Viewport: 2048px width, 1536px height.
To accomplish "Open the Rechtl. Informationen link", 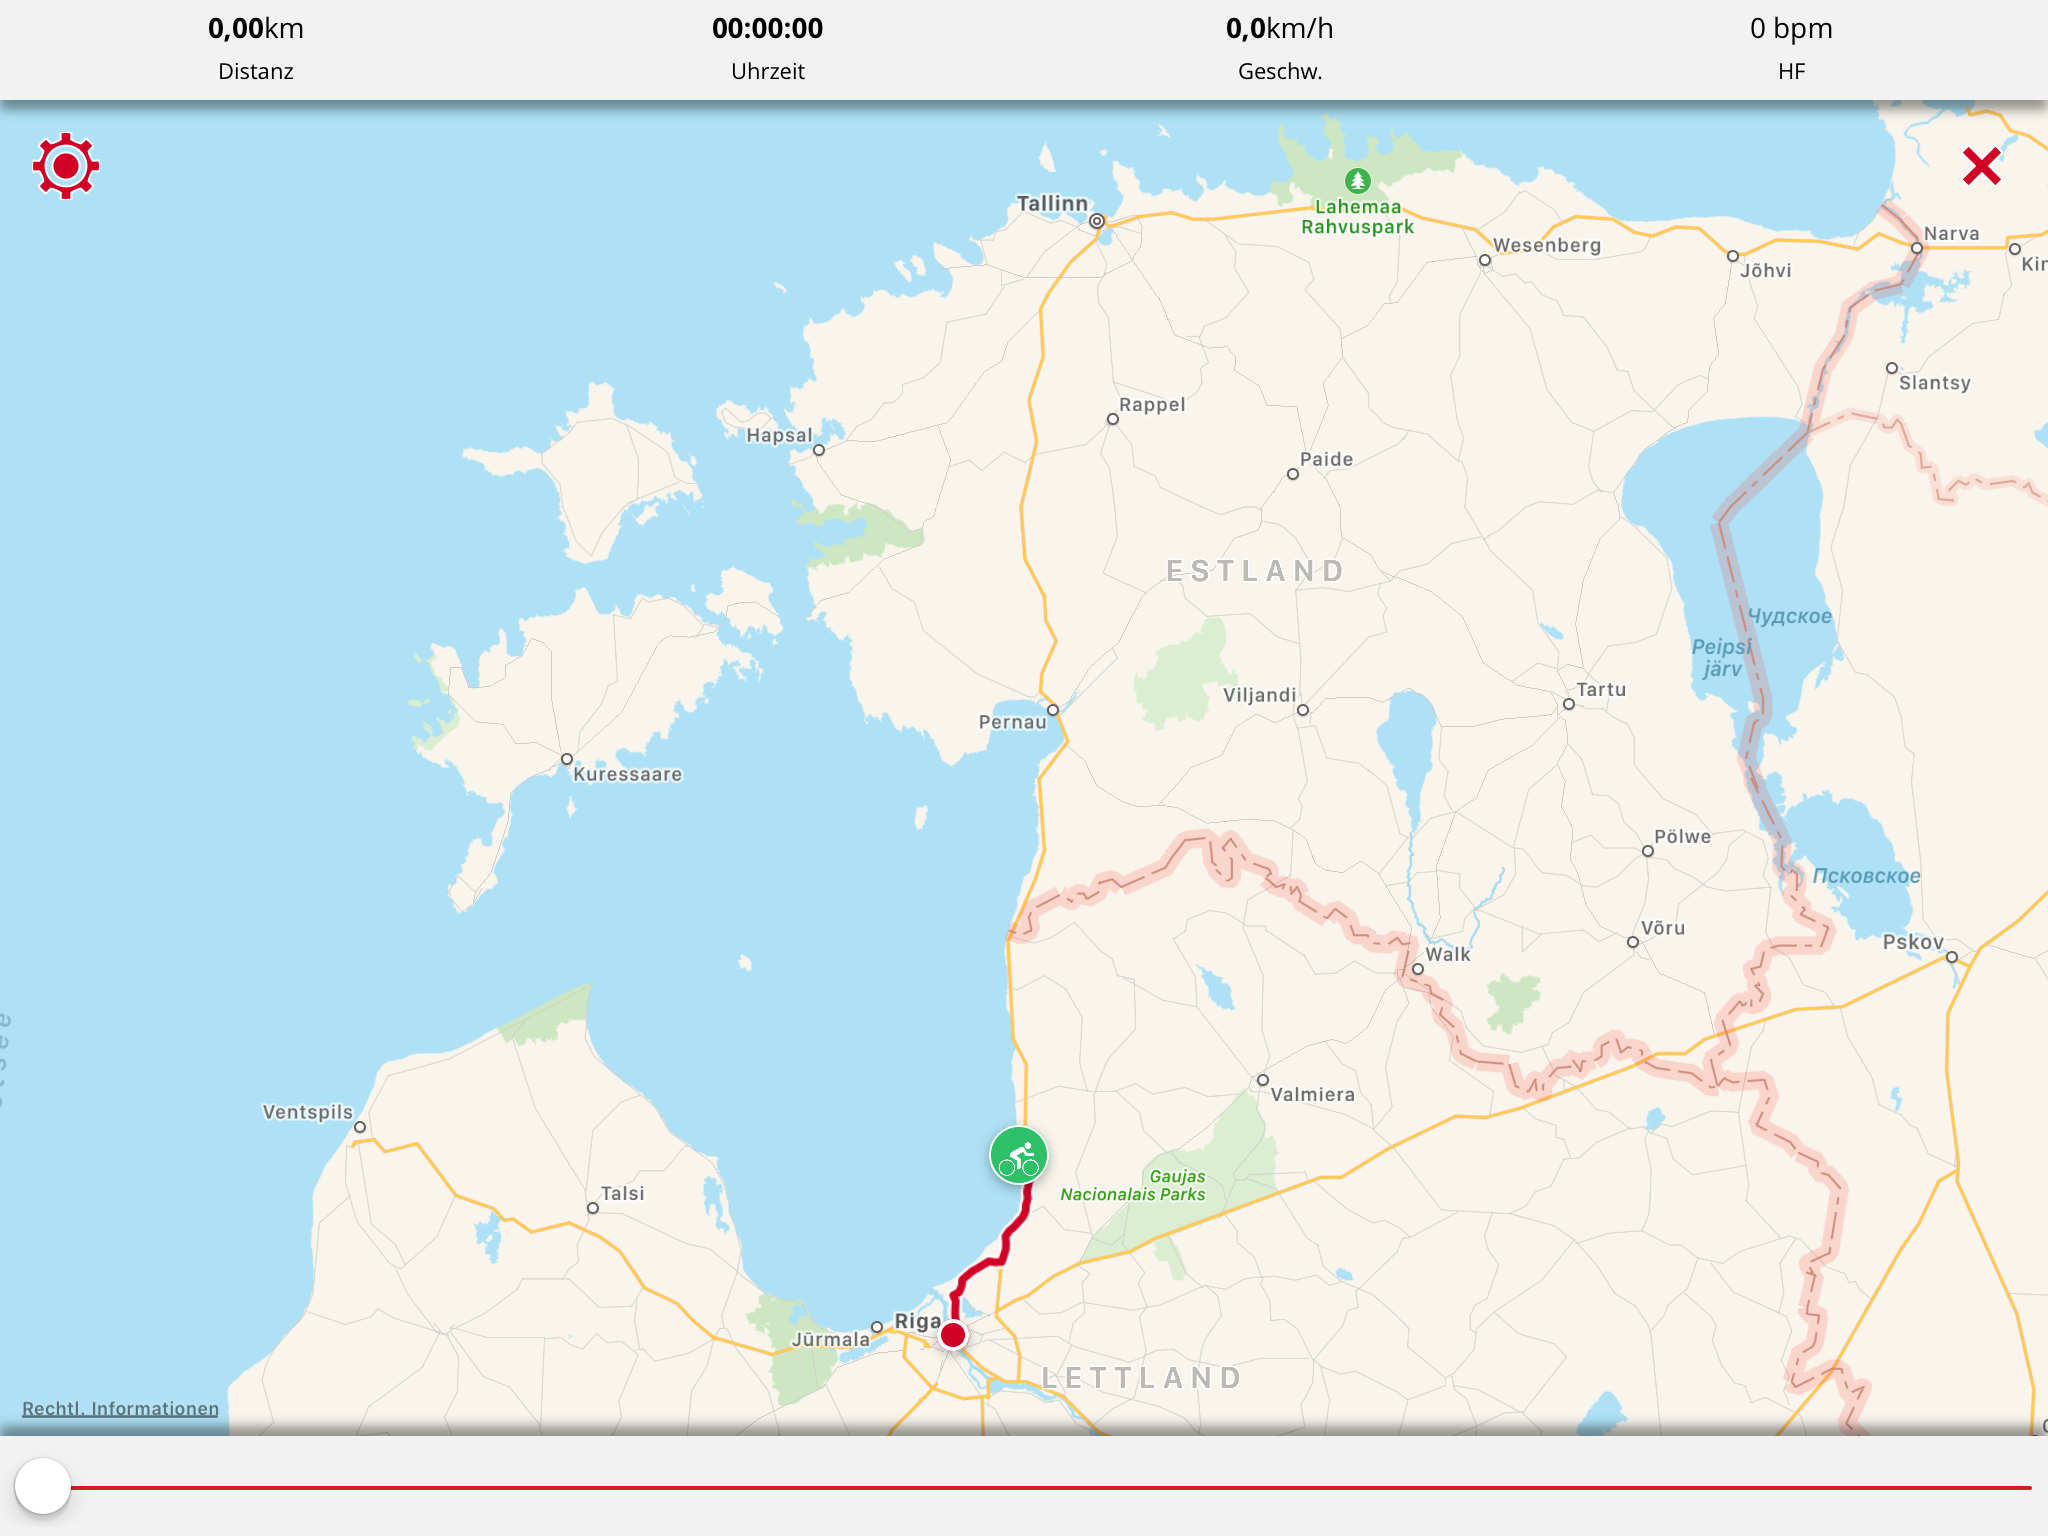I will point(120,1408).
